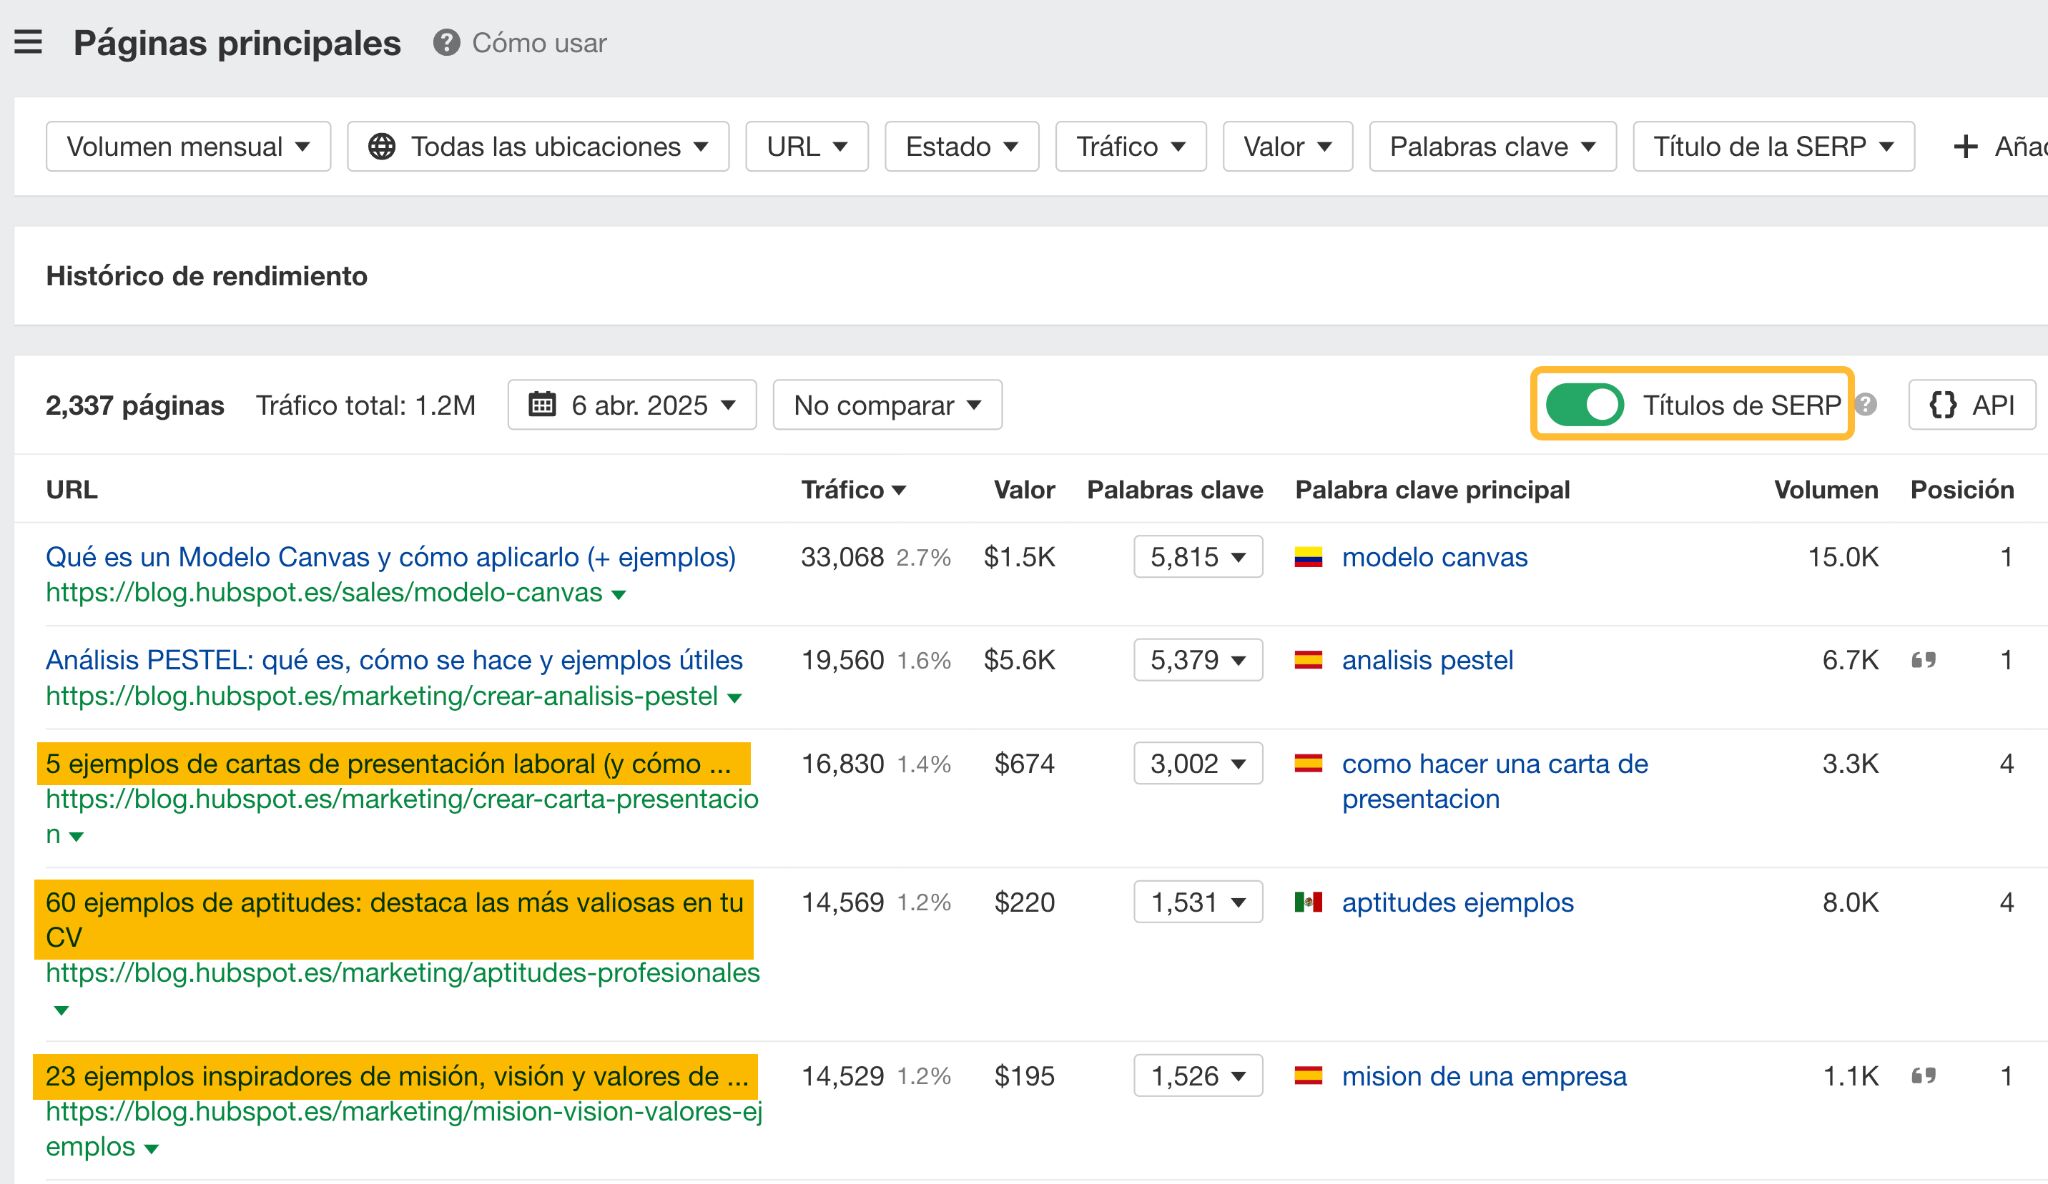Click the help icon beside Títulos de SERP
The height and width of the screenshot is (1184, 2048).
[1868, 405]
